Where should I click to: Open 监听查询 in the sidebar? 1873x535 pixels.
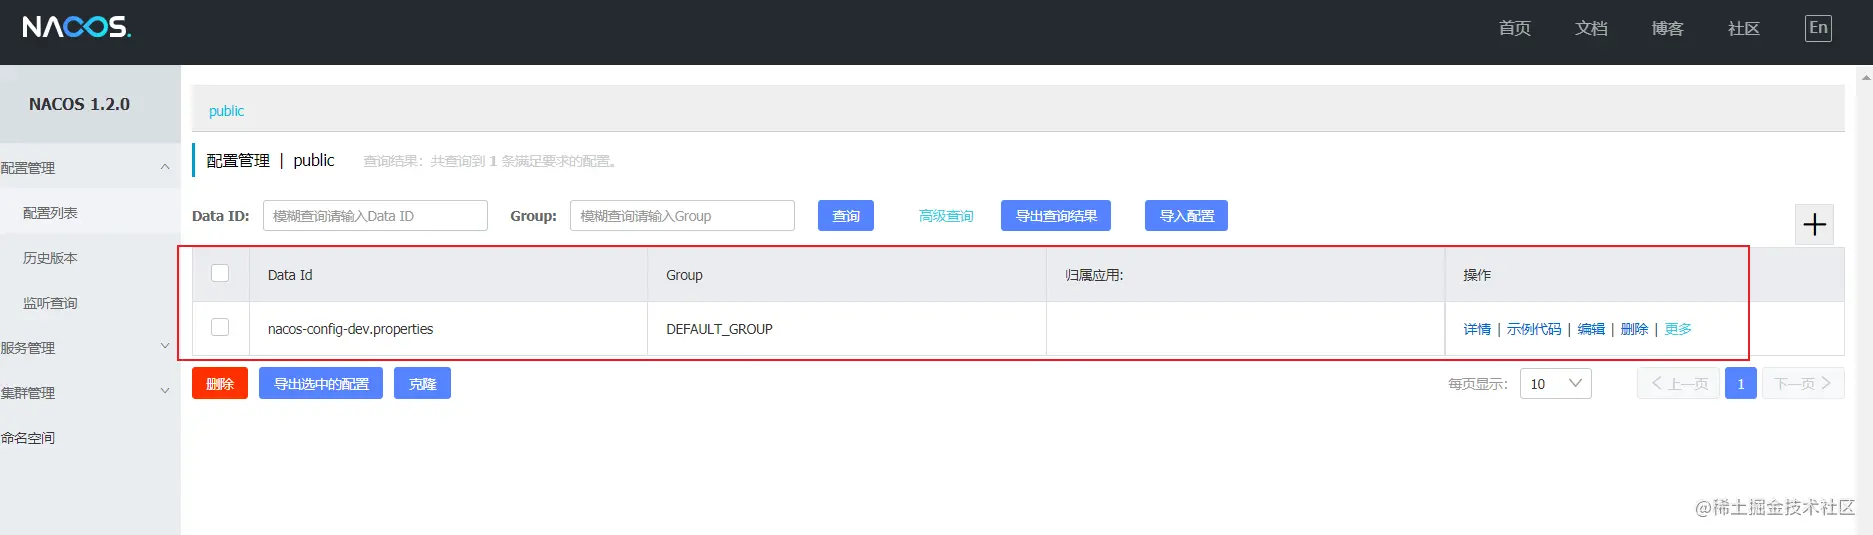pos(50,303)
